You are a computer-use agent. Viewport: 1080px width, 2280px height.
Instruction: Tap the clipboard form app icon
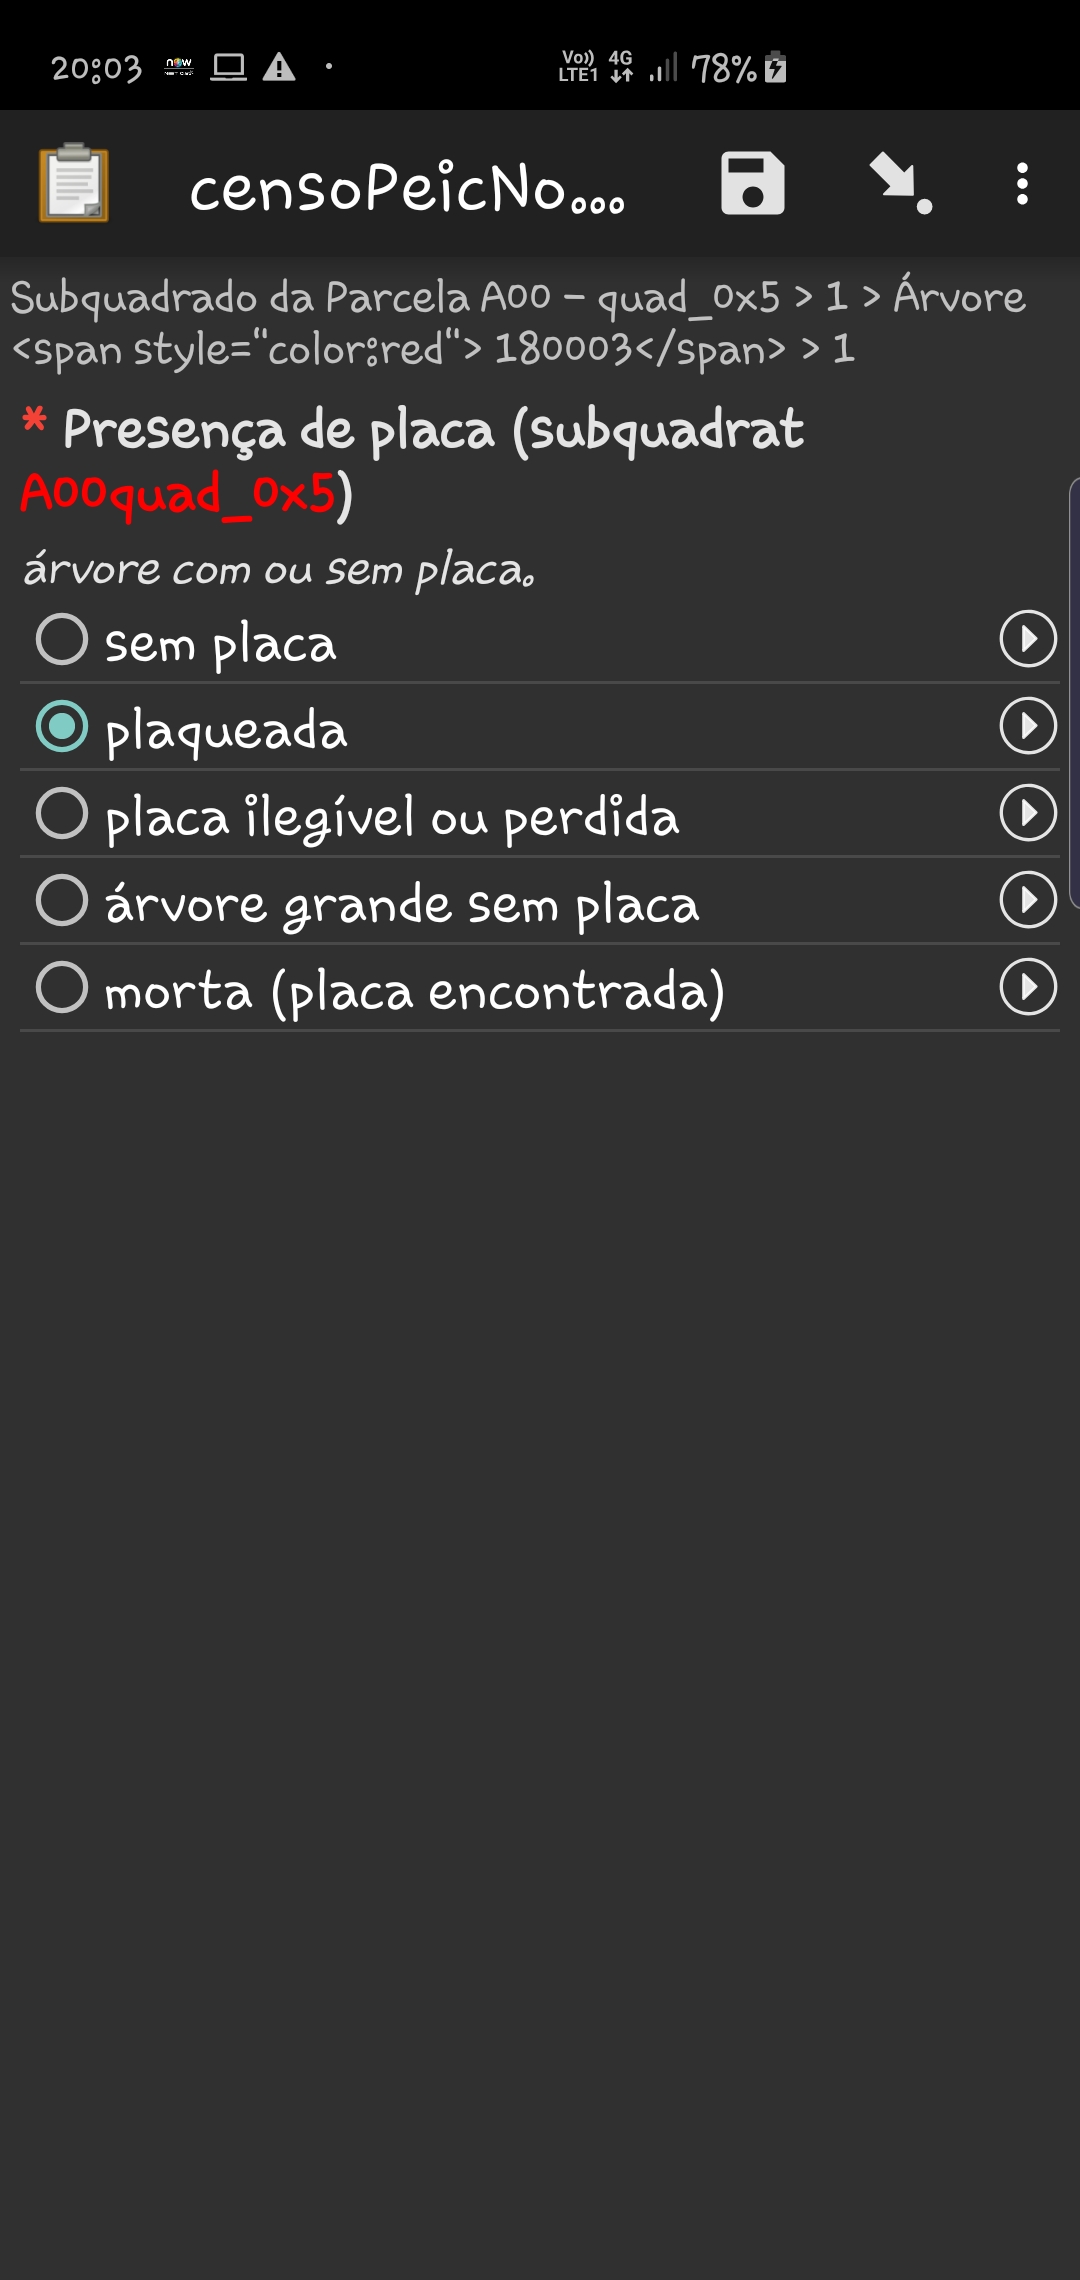coord(74,183)
